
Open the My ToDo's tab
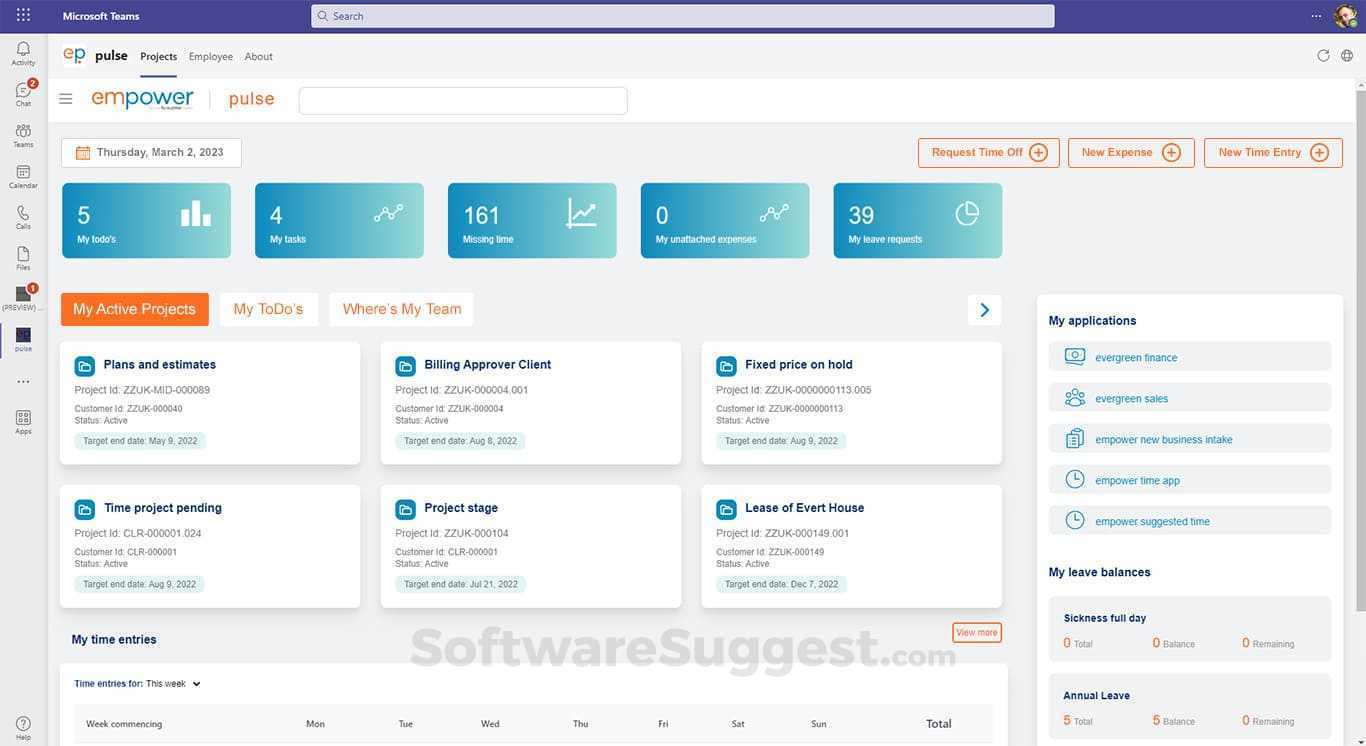[267, 309]
